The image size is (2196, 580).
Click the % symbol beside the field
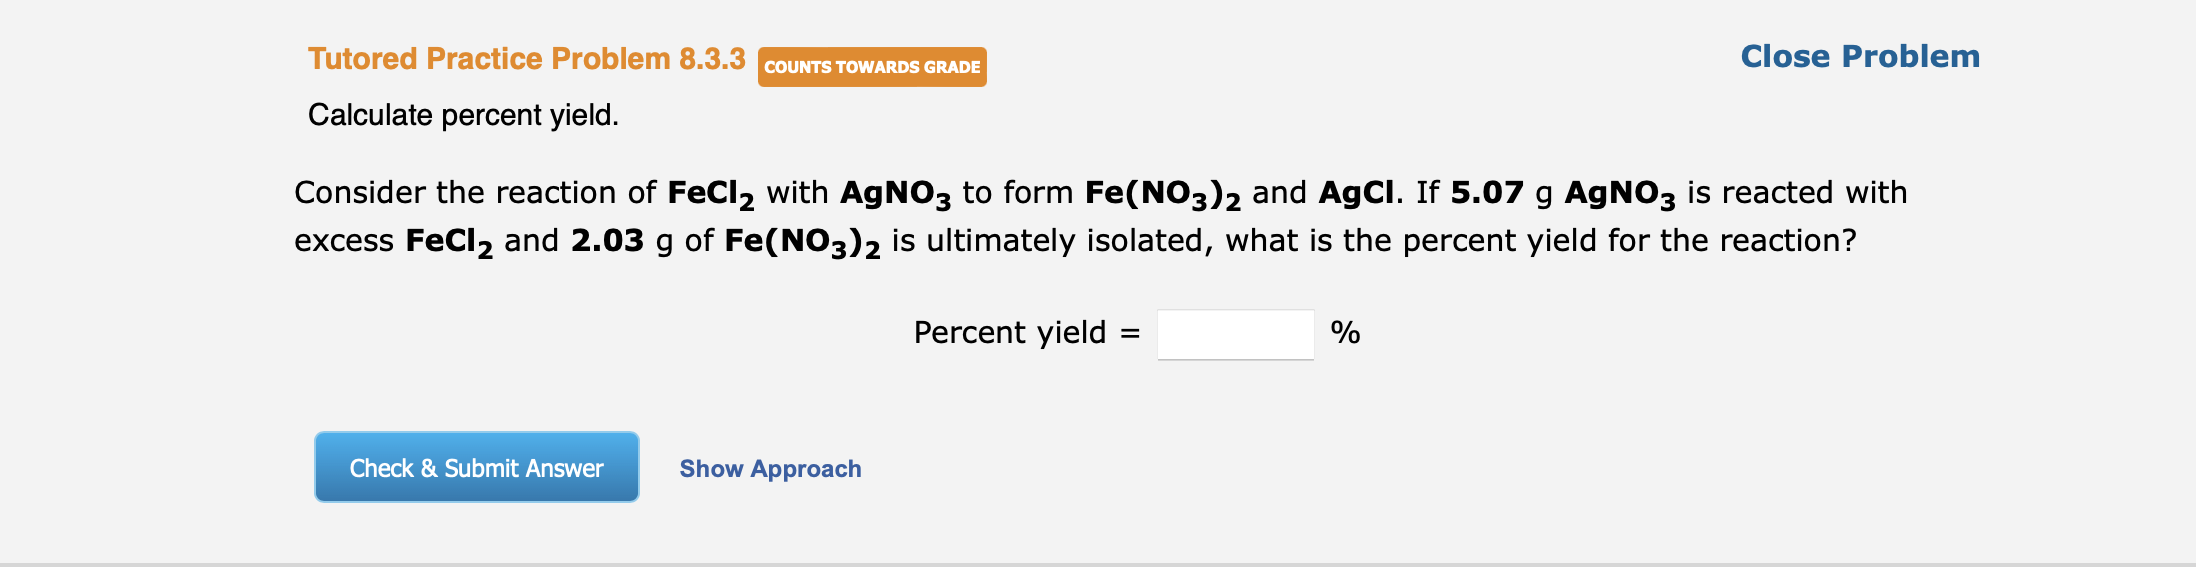pyautogui.click(x=1344, y=332)
